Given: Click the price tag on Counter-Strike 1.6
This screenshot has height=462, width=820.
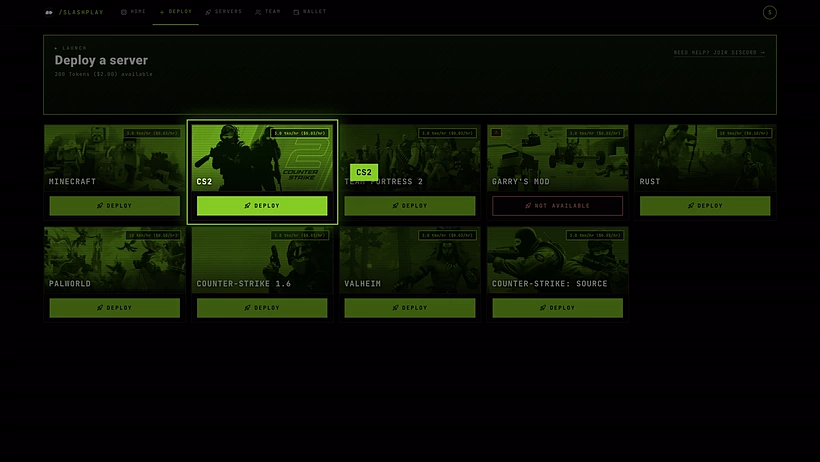Looking at the screenshot, I should pos(300,235).
